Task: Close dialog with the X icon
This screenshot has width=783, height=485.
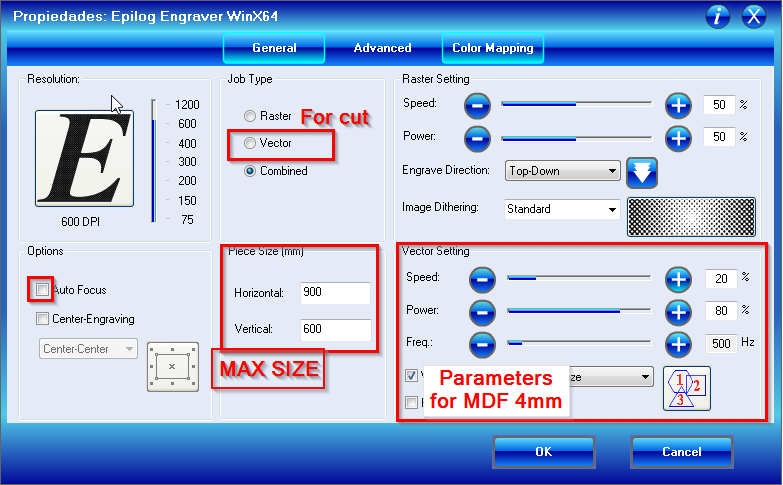Action: click(754, 17)
